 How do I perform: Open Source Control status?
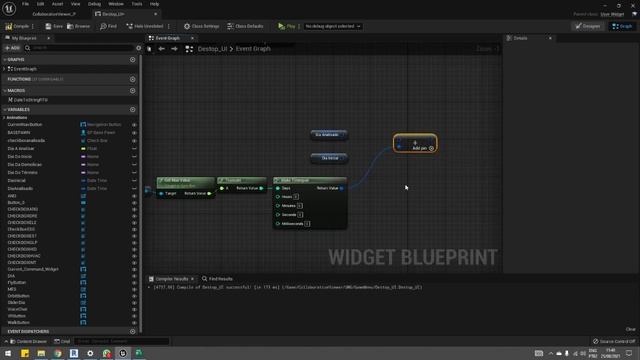pyautogui.click(x=613, y=341)
